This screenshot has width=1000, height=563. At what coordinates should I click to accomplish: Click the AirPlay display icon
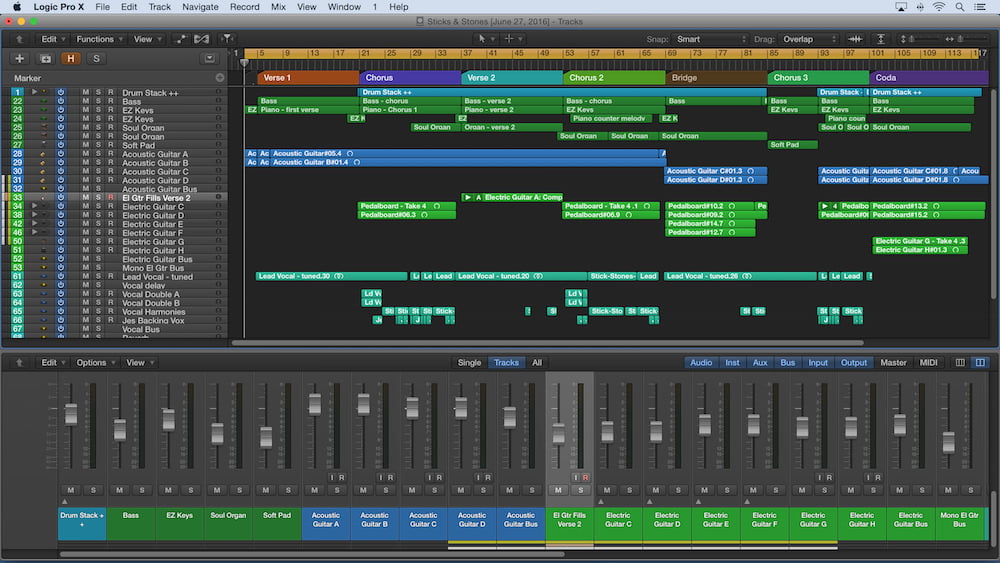pos(901,7)
